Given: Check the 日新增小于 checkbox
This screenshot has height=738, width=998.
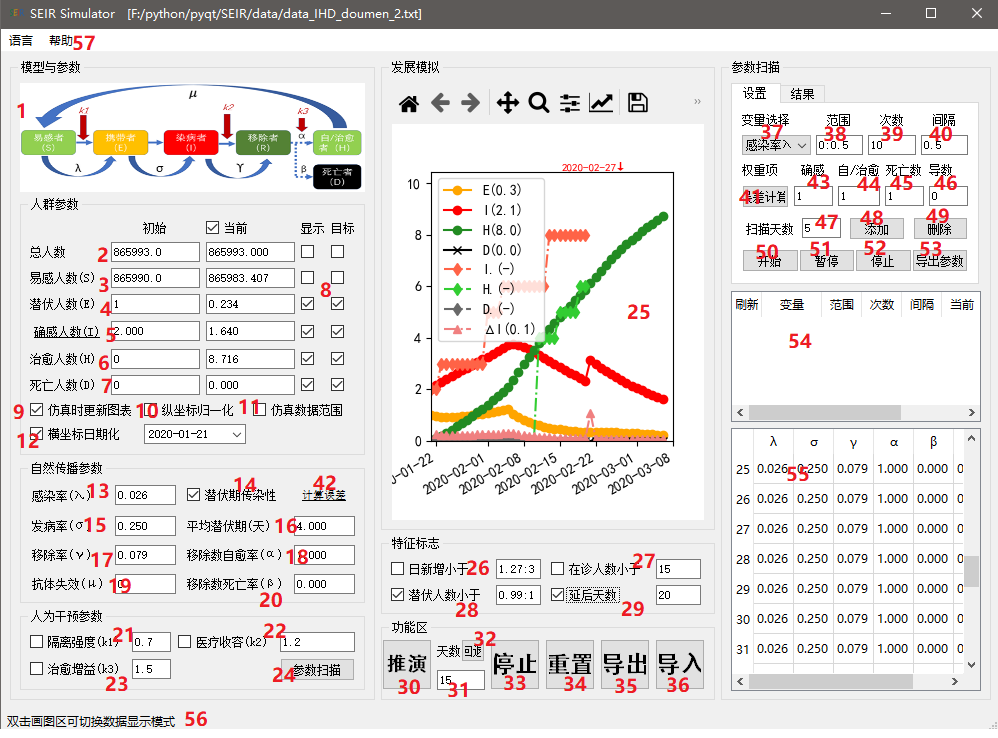Looking at the screenshot, I should coord(398,569).
